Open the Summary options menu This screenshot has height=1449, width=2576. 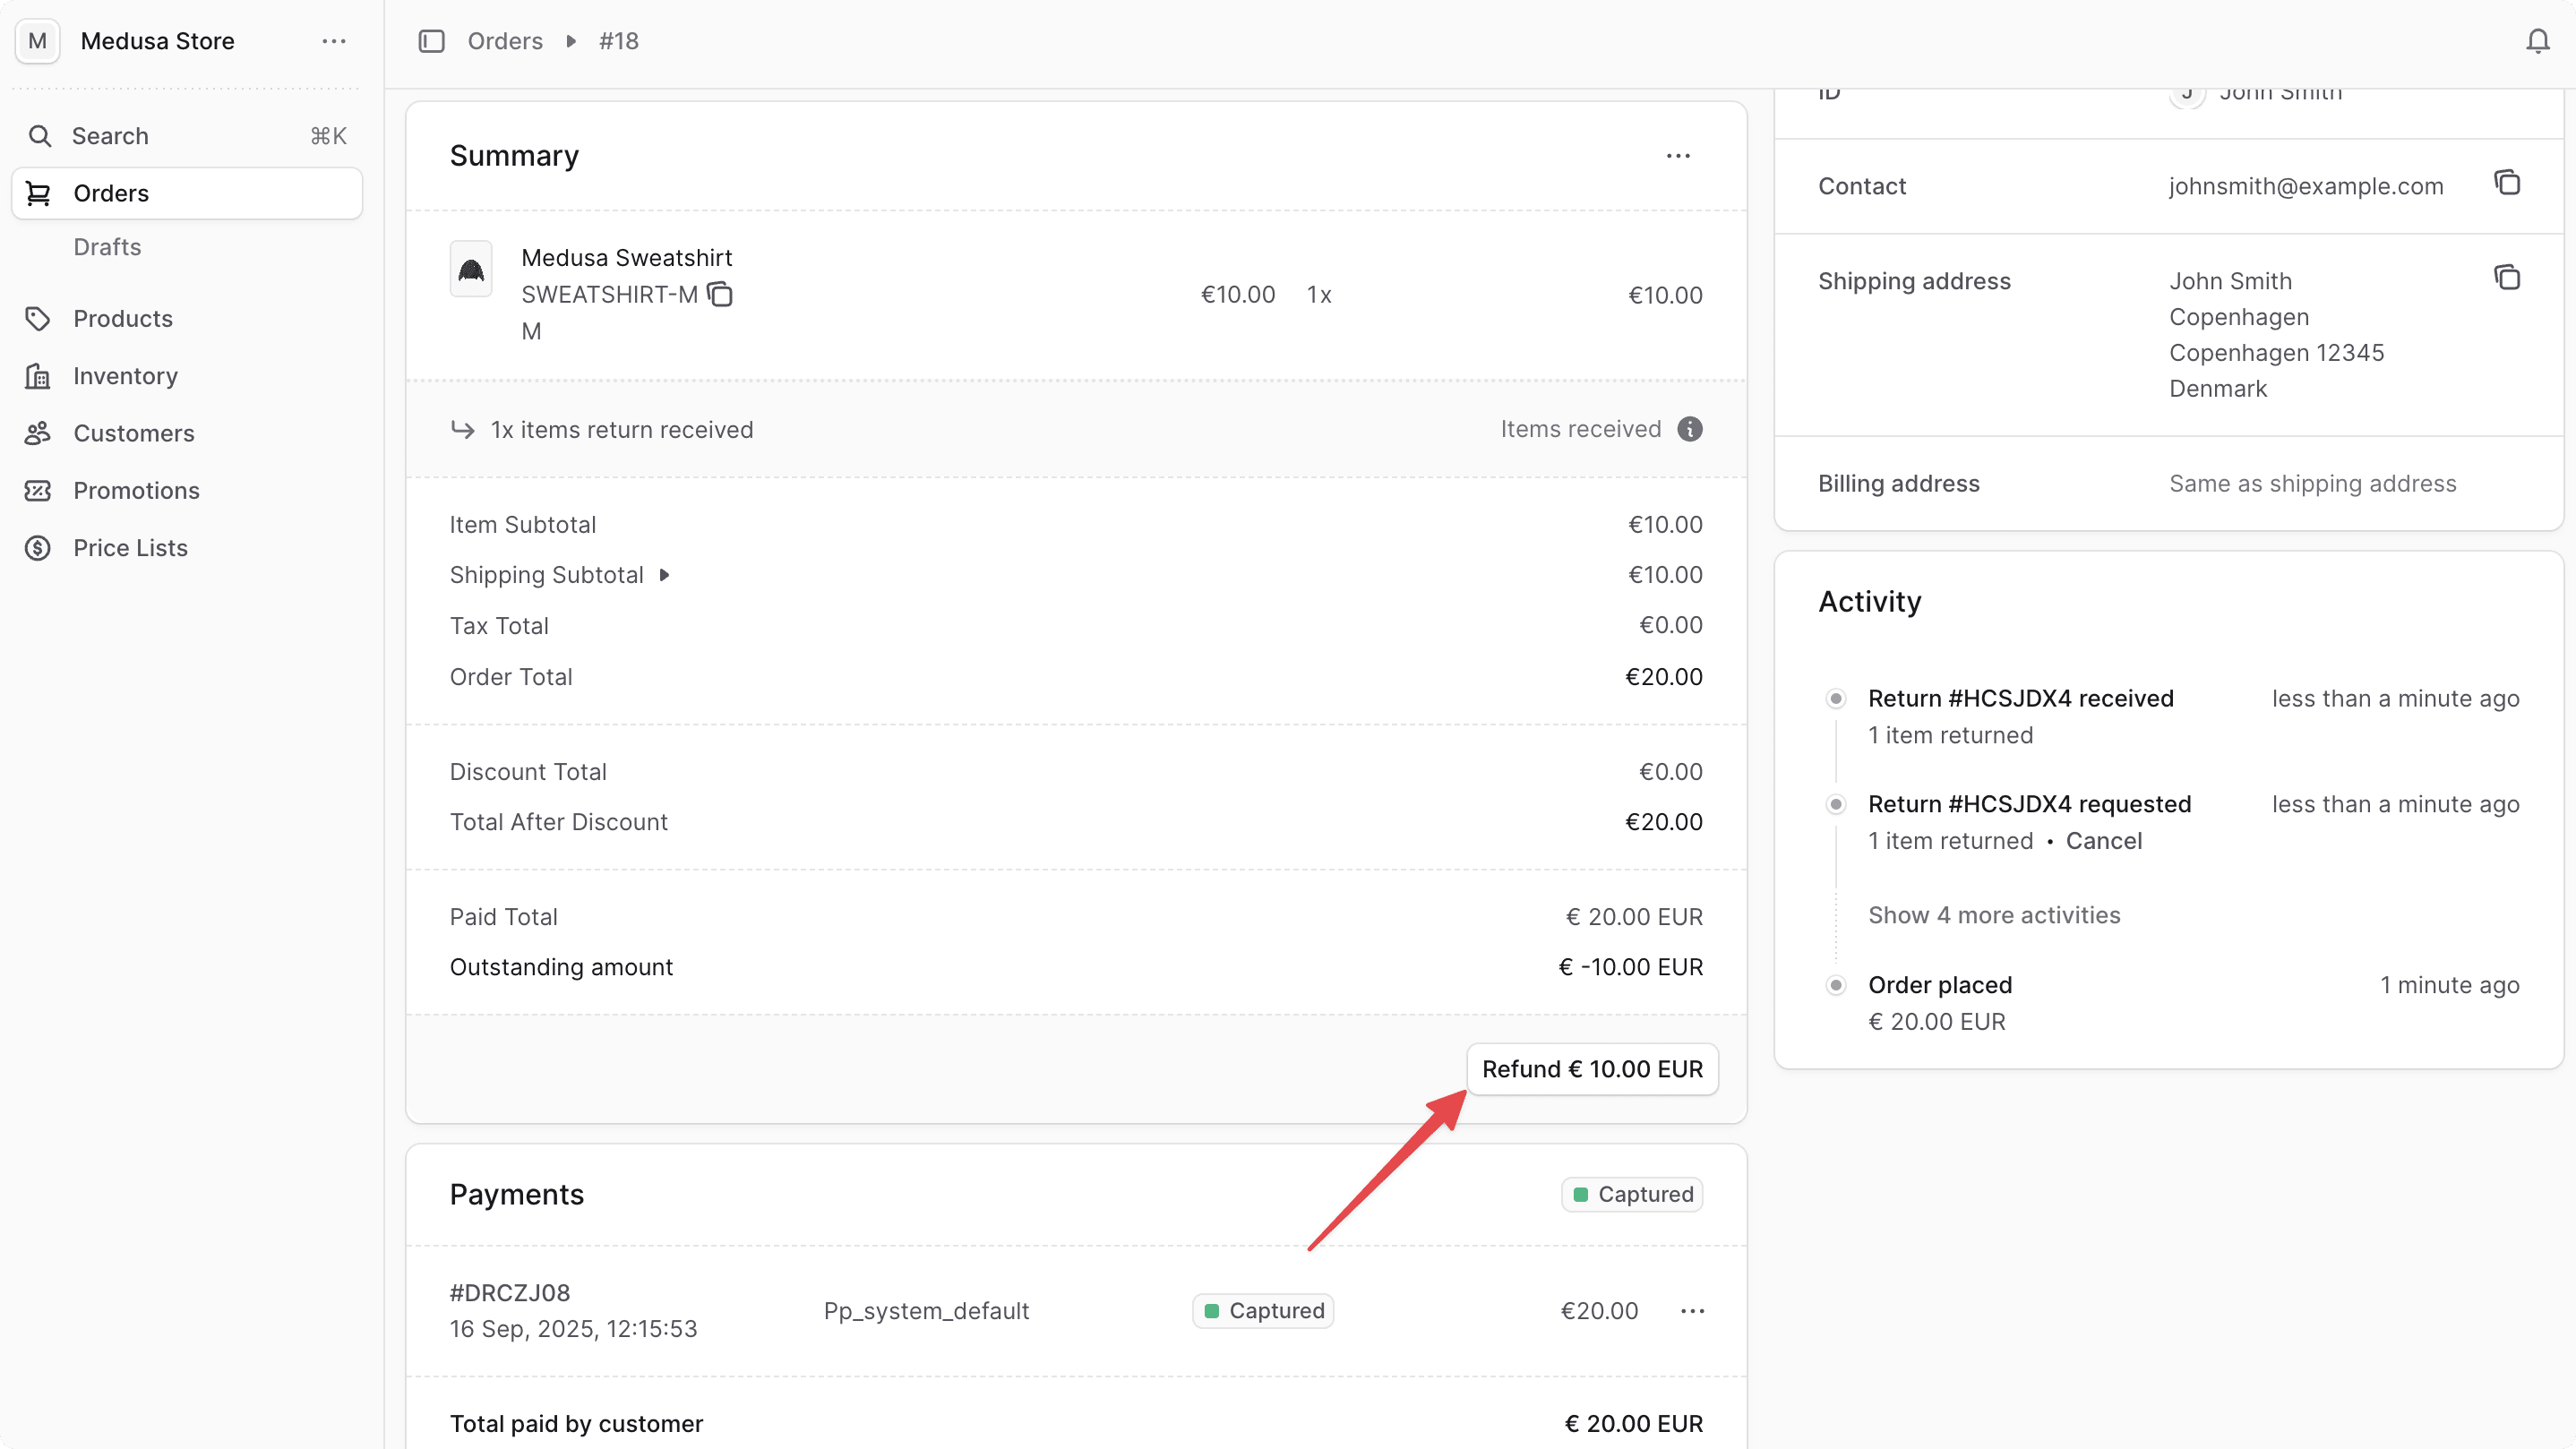click(x=1678, y=156)
